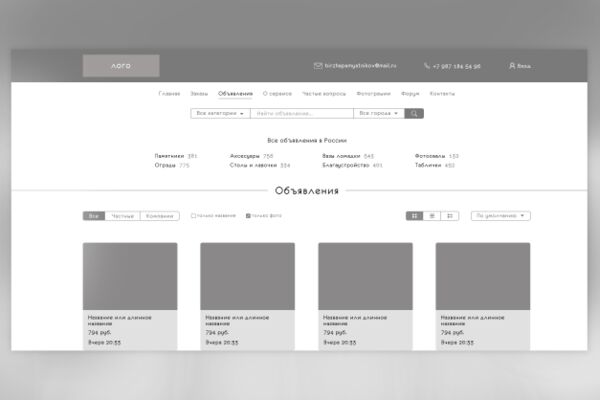Open the Фотоовалы category link
600x400 pixels.
point(430,156)
